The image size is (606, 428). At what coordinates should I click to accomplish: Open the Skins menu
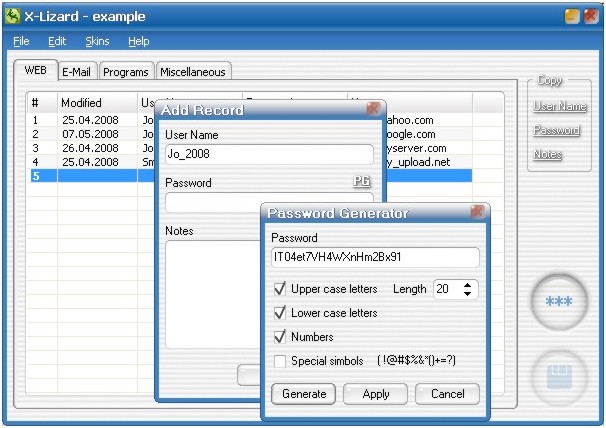97,41
